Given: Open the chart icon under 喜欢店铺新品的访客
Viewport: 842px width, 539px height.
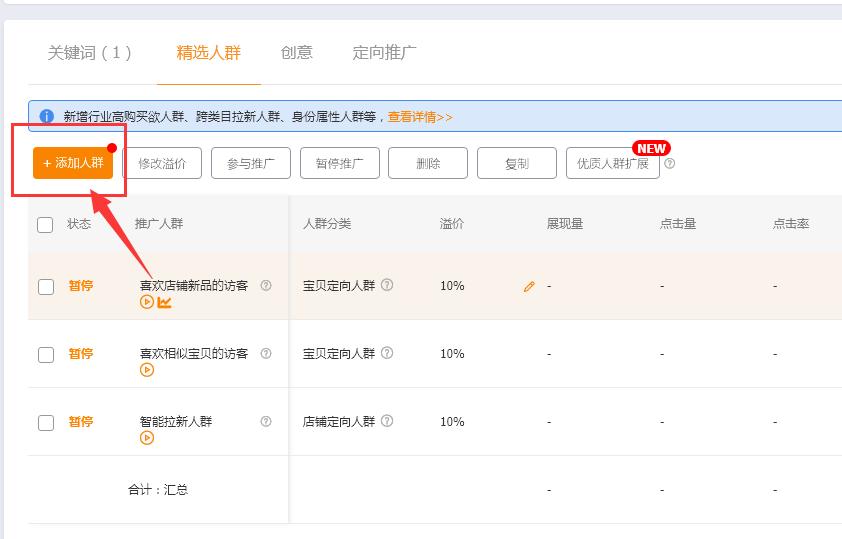Looking at the screenshot, I should (x=164, y=302).
